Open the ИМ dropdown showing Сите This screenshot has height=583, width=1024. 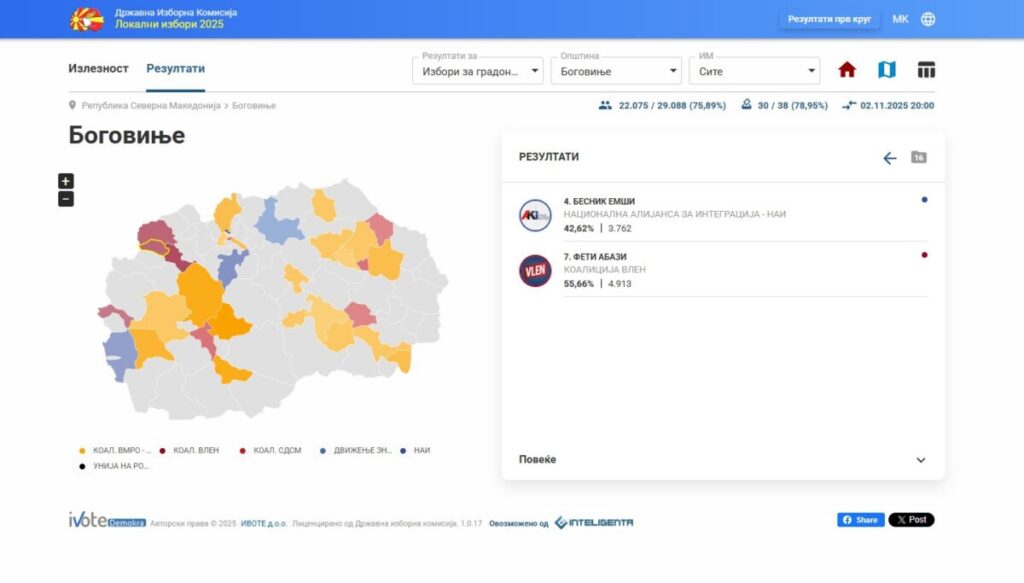(x=755, y=70)
